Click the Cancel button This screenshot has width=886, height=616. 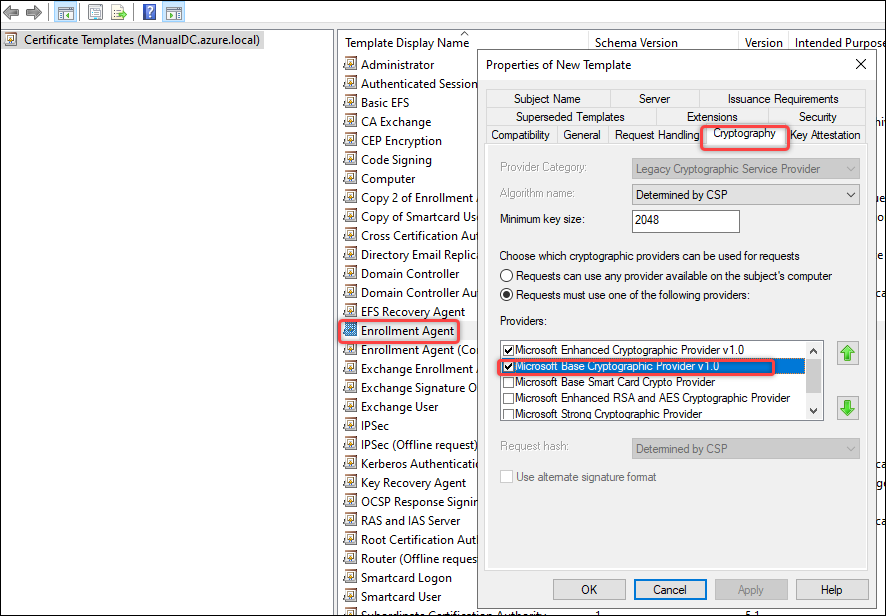point(670,589)
